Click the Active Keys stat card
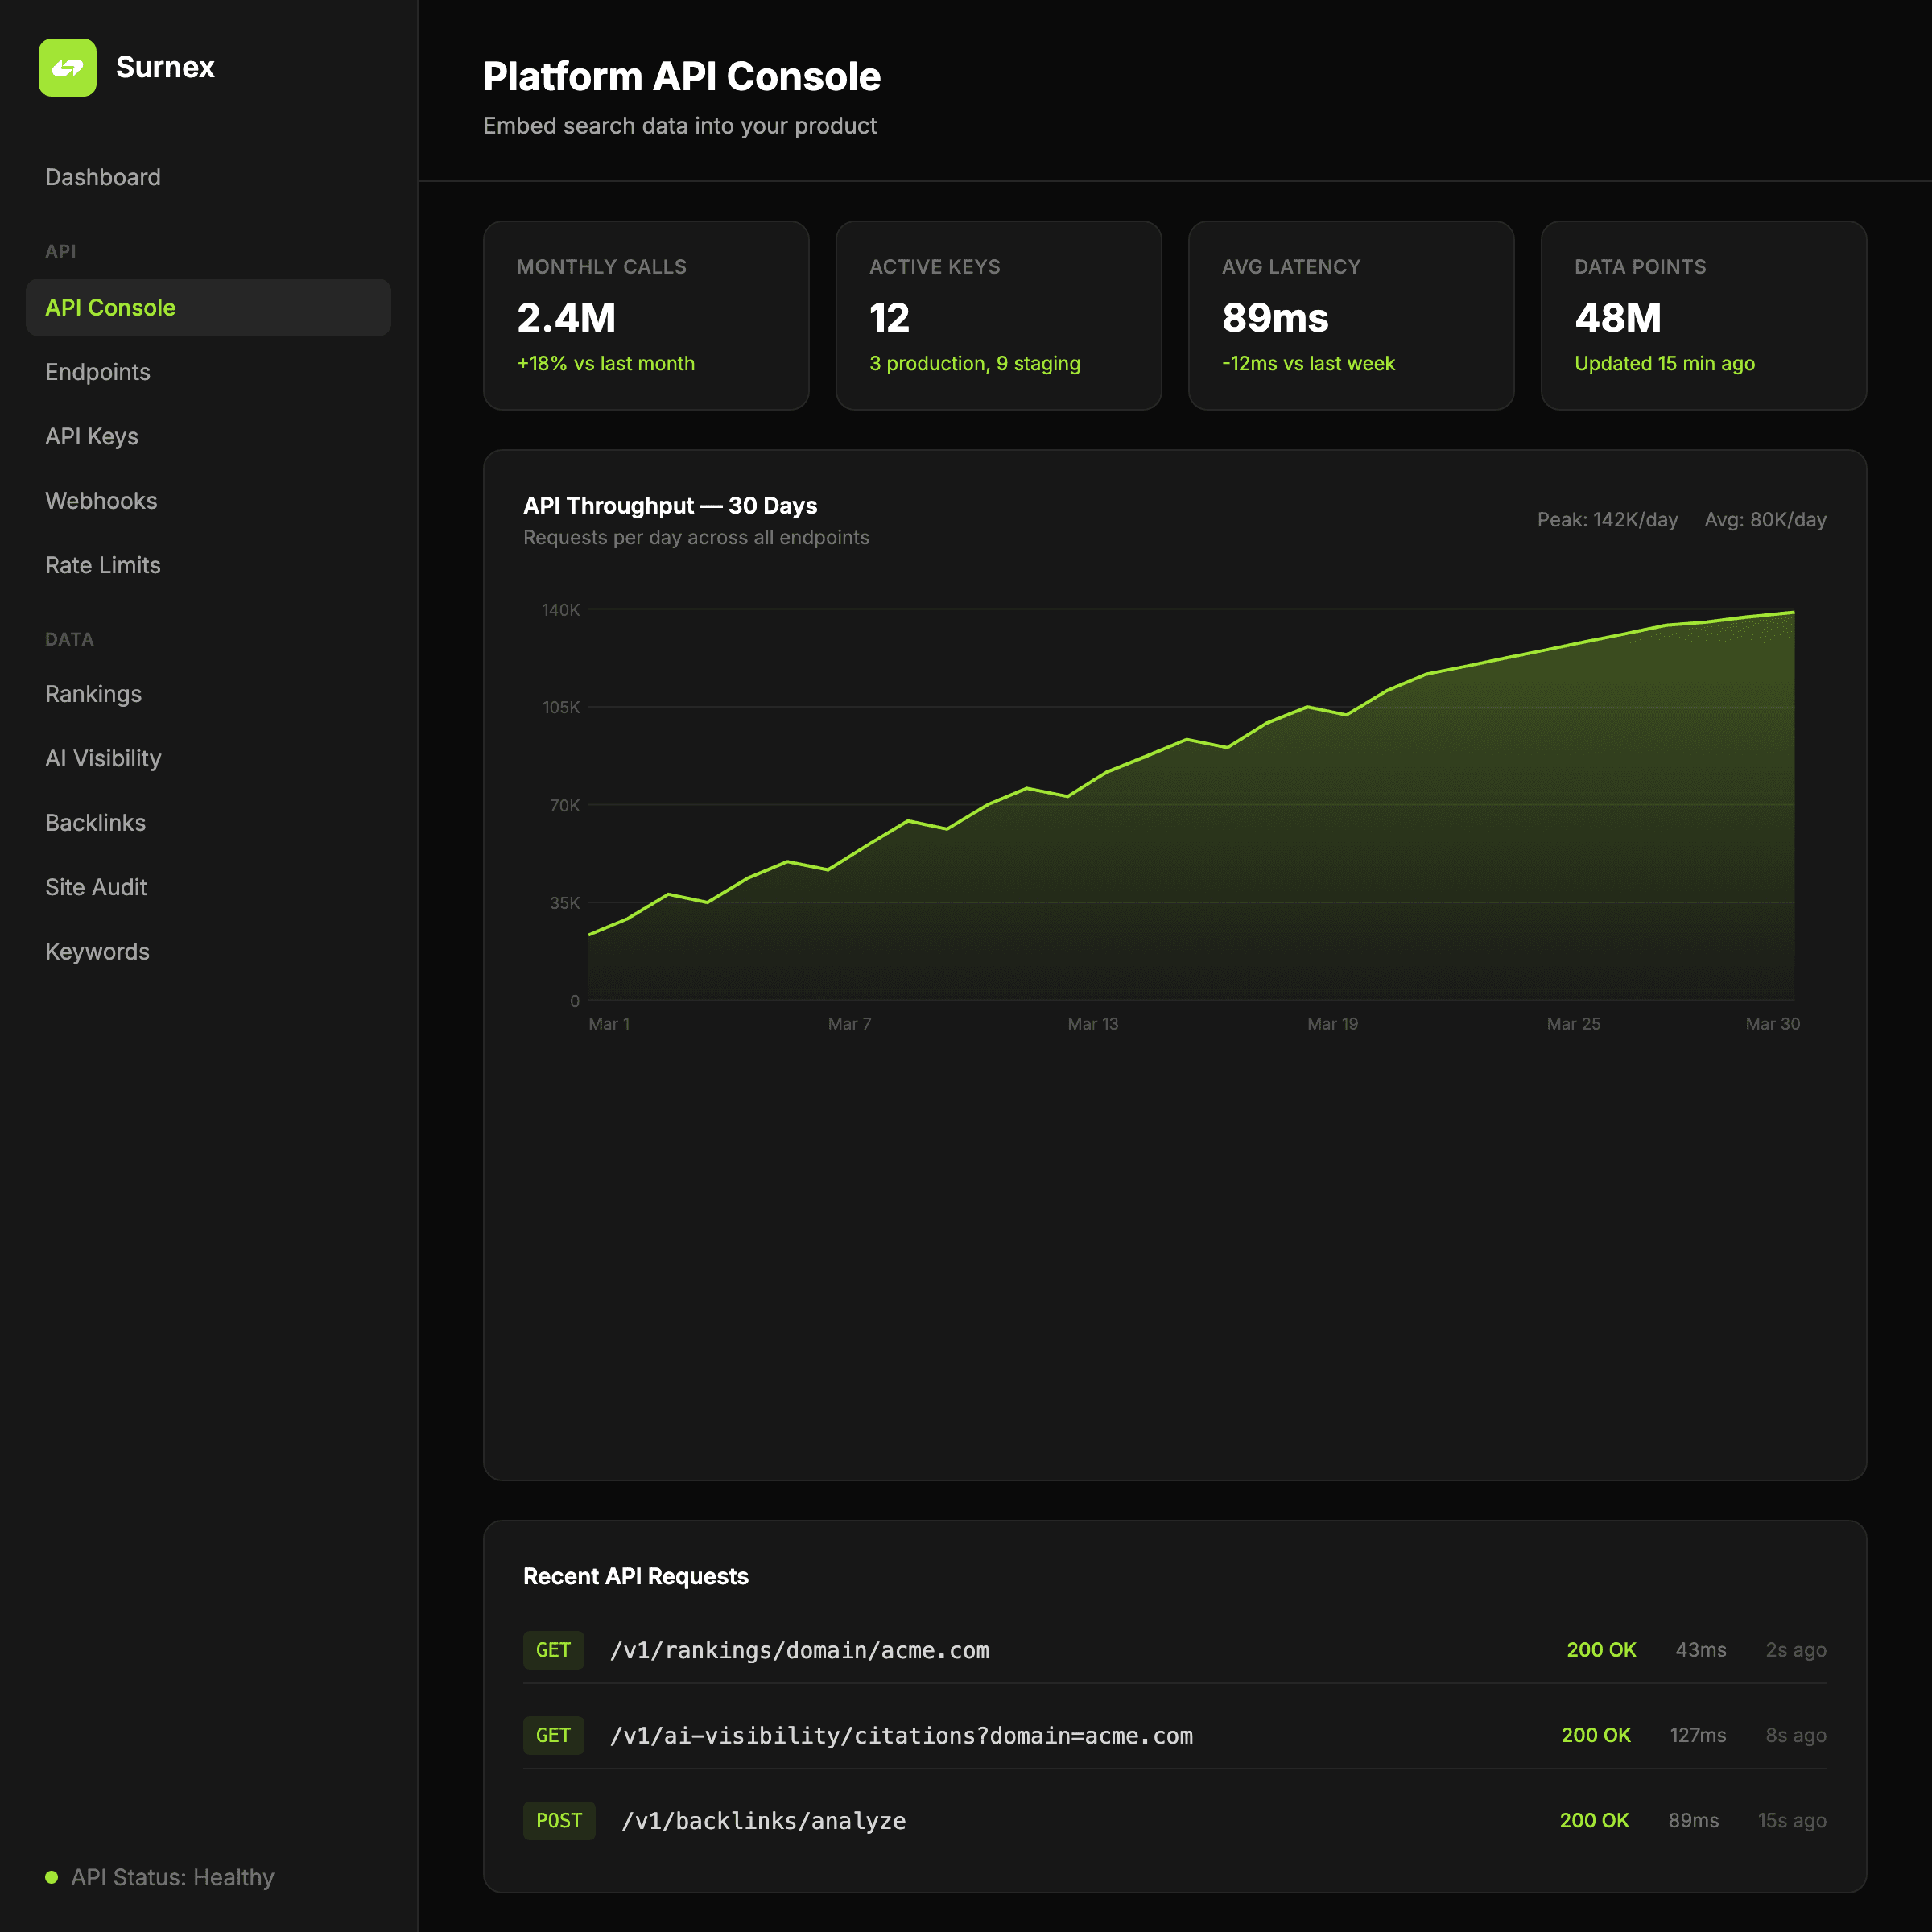Viewport: 1932px width, 1932px height. pos(997,315)
